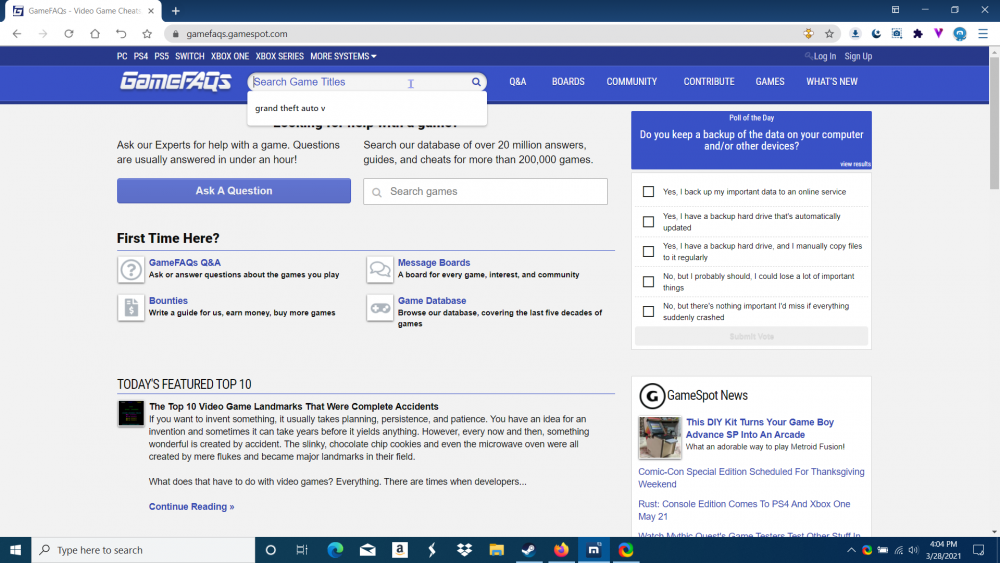Bookmark page with address bar star
Viewport: 1000px width, 563px height.
click(829, 34)
